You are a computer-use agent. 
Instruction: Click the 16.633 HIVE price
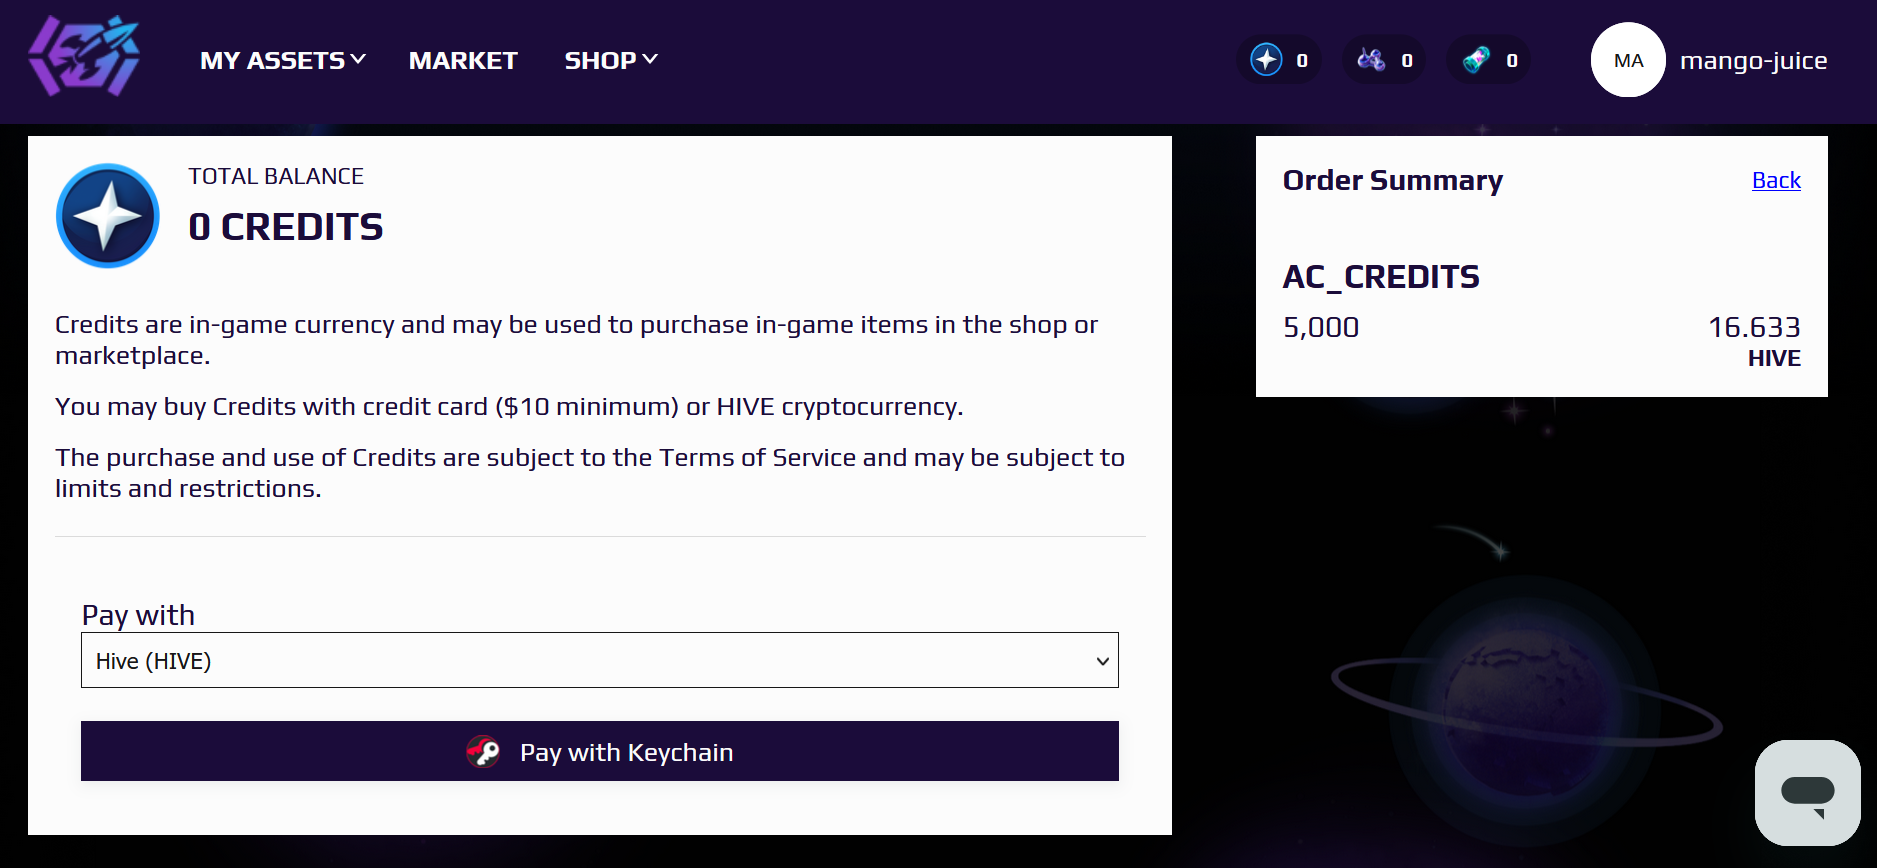point(1754,341)
